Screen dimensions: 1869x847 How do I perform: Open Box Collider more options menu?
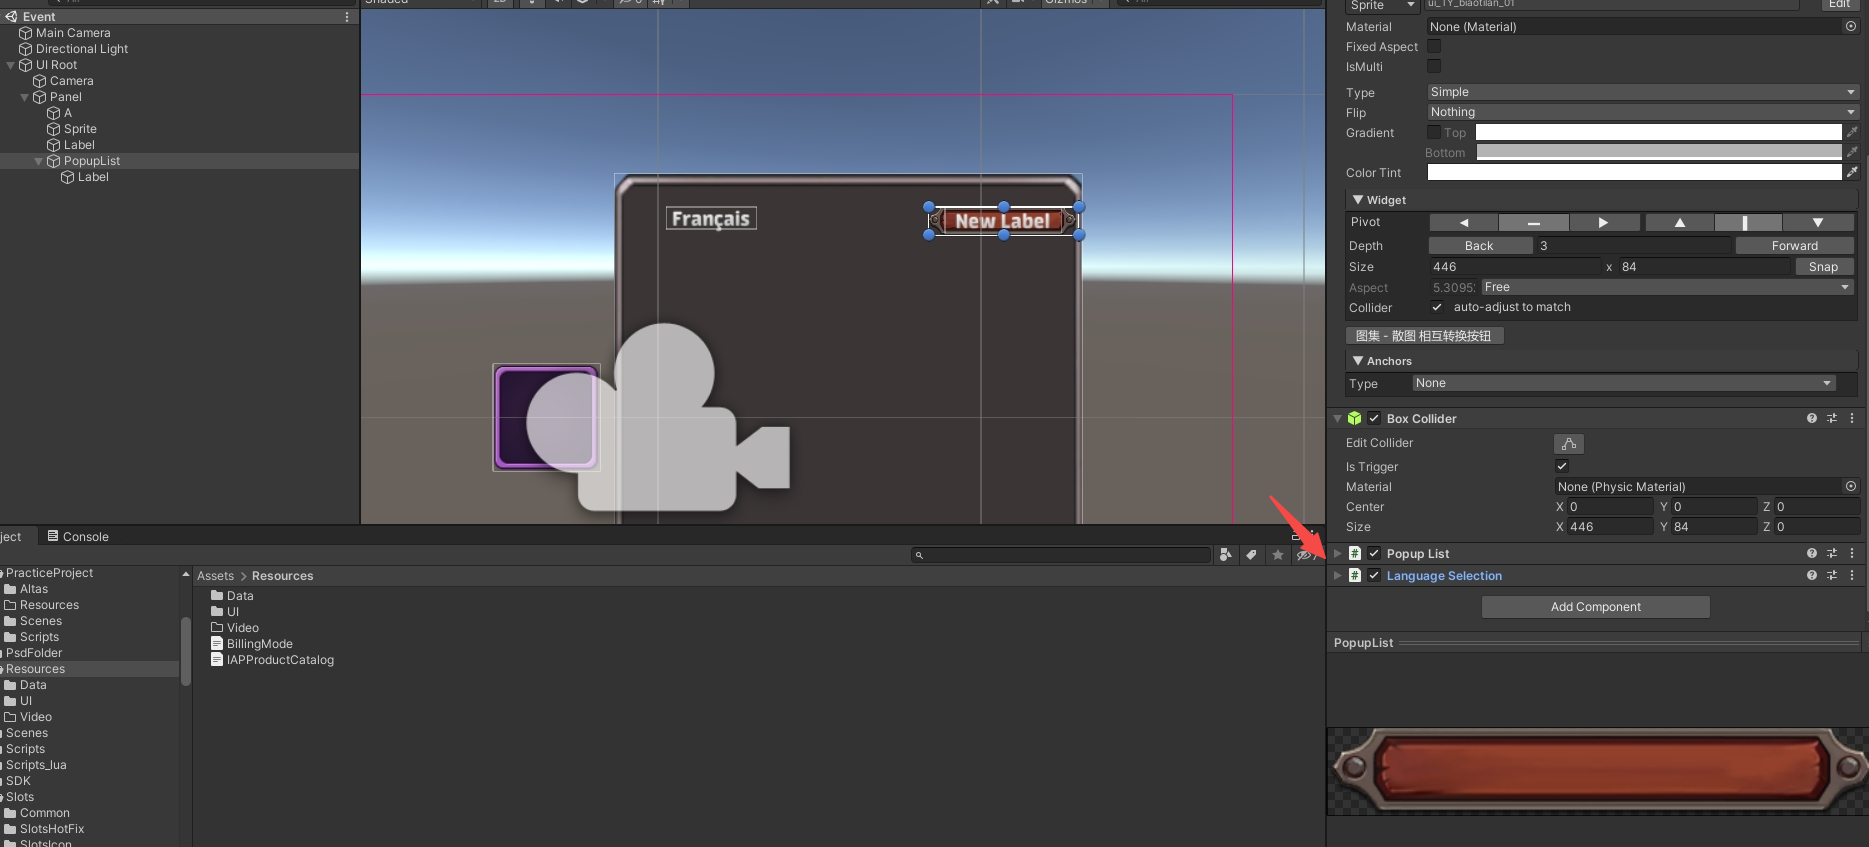[1852, 419]
